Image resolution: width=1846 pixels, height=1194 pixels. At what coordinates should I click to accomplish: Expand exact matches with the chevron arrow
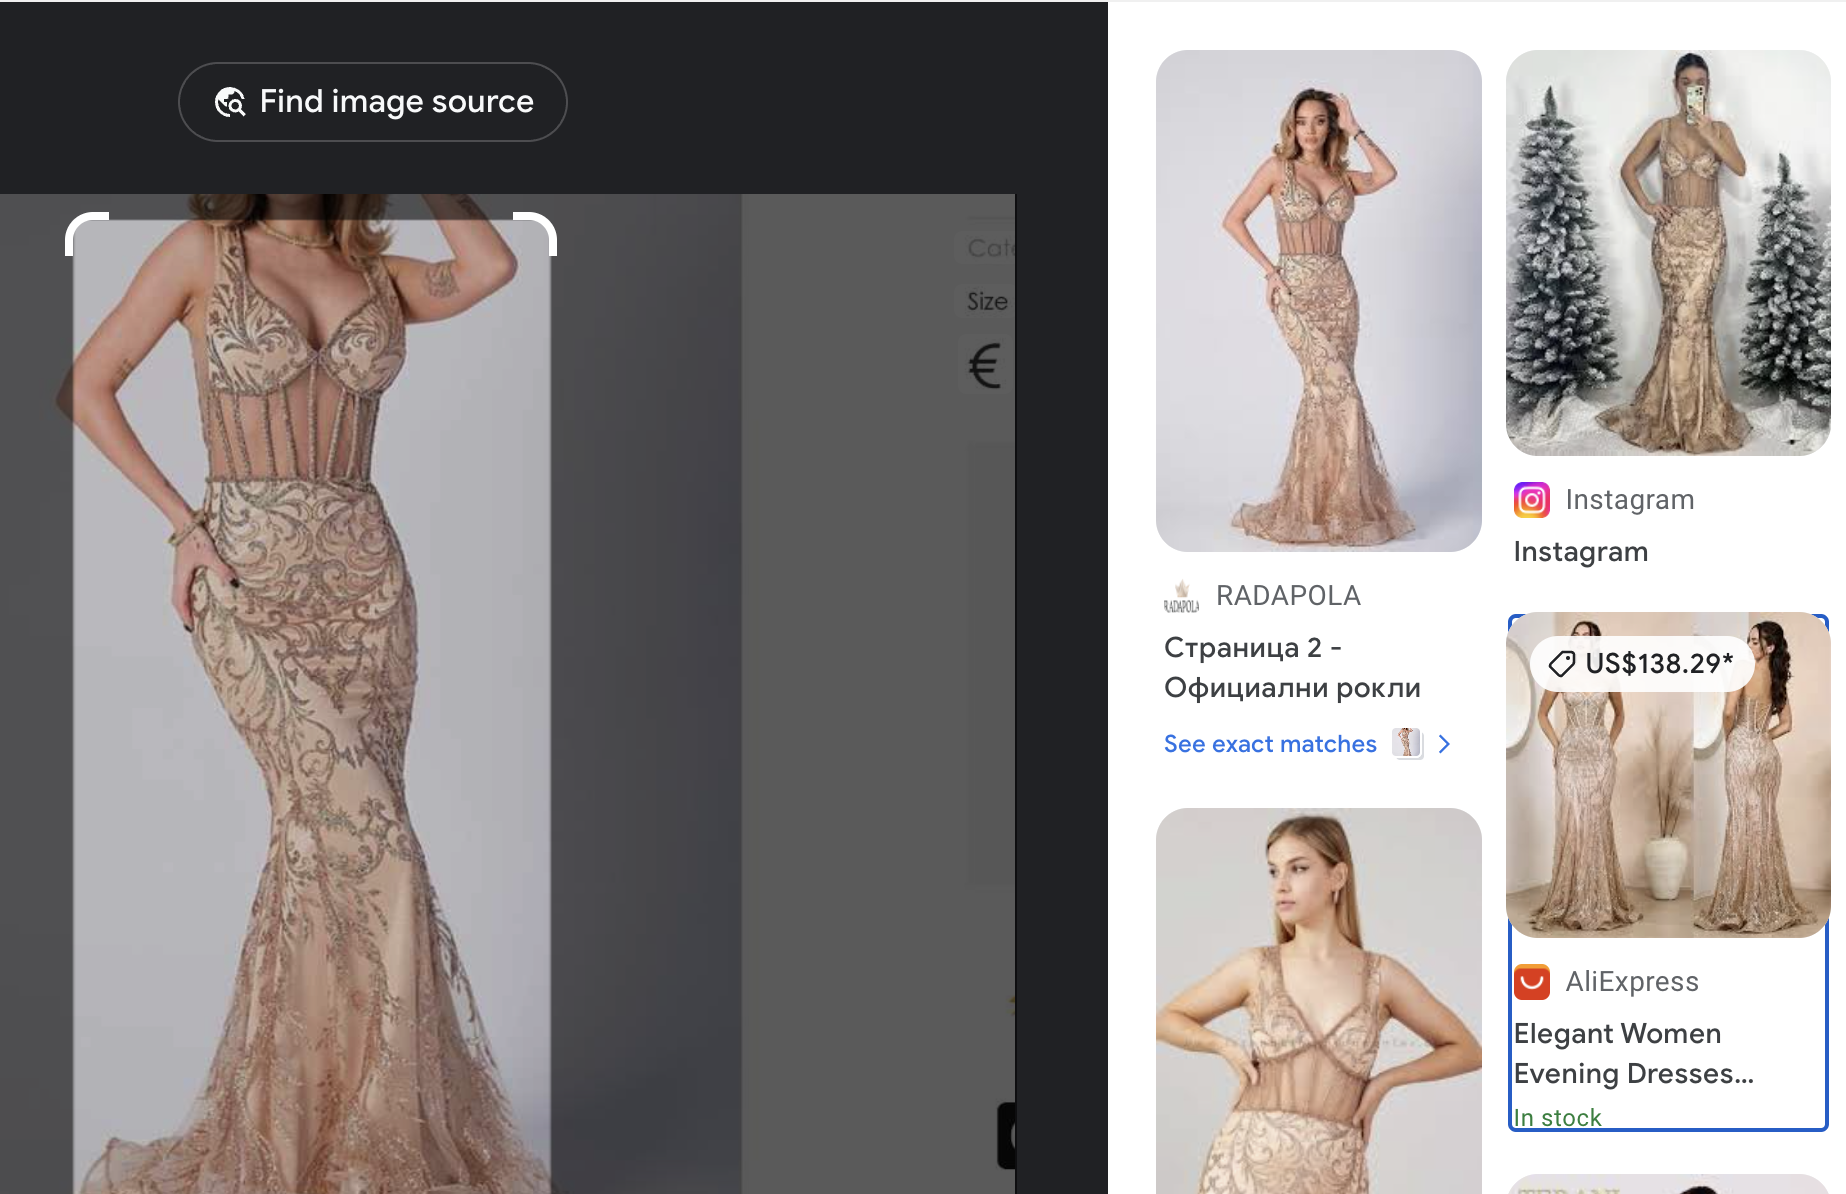[x=1444, y=744]
